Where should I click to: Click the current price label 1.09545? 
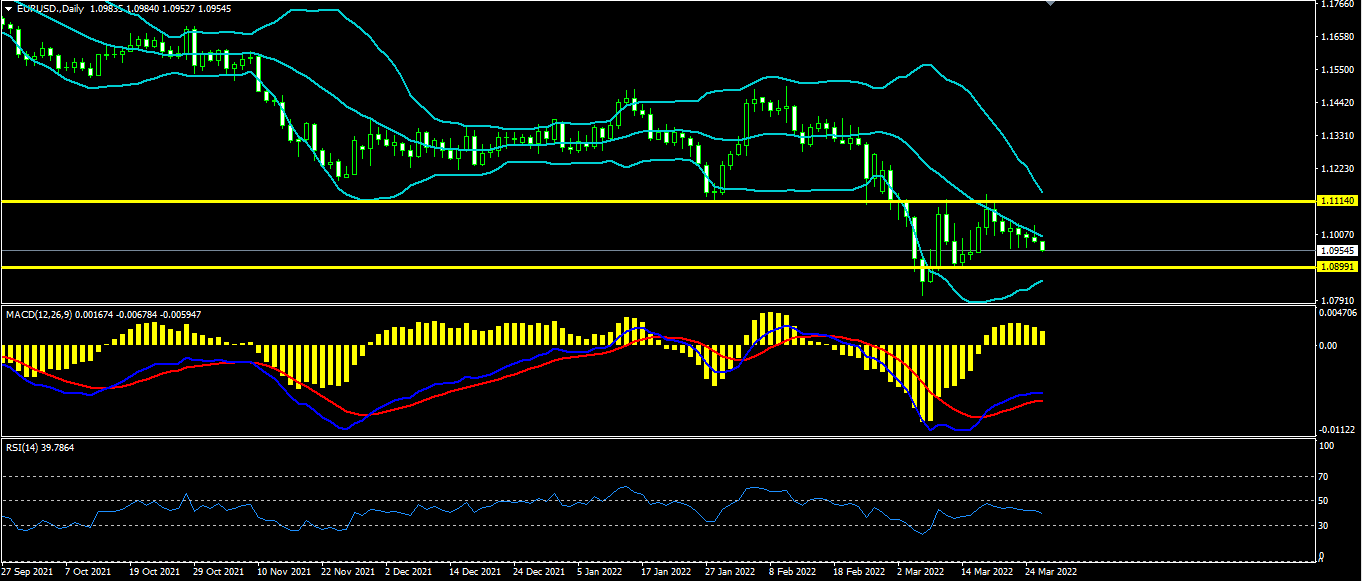click(1337, 250)
